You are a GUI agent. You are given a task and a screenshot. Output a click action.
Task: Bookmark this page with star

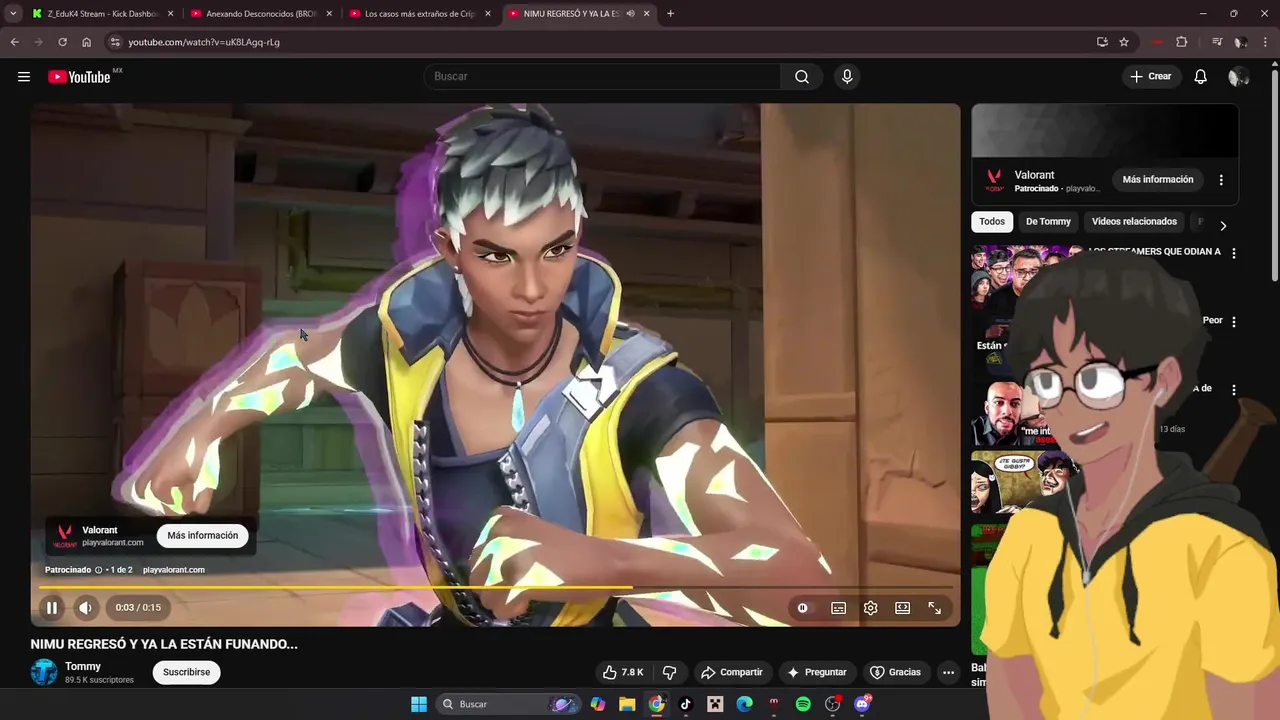click(1124, 42)
